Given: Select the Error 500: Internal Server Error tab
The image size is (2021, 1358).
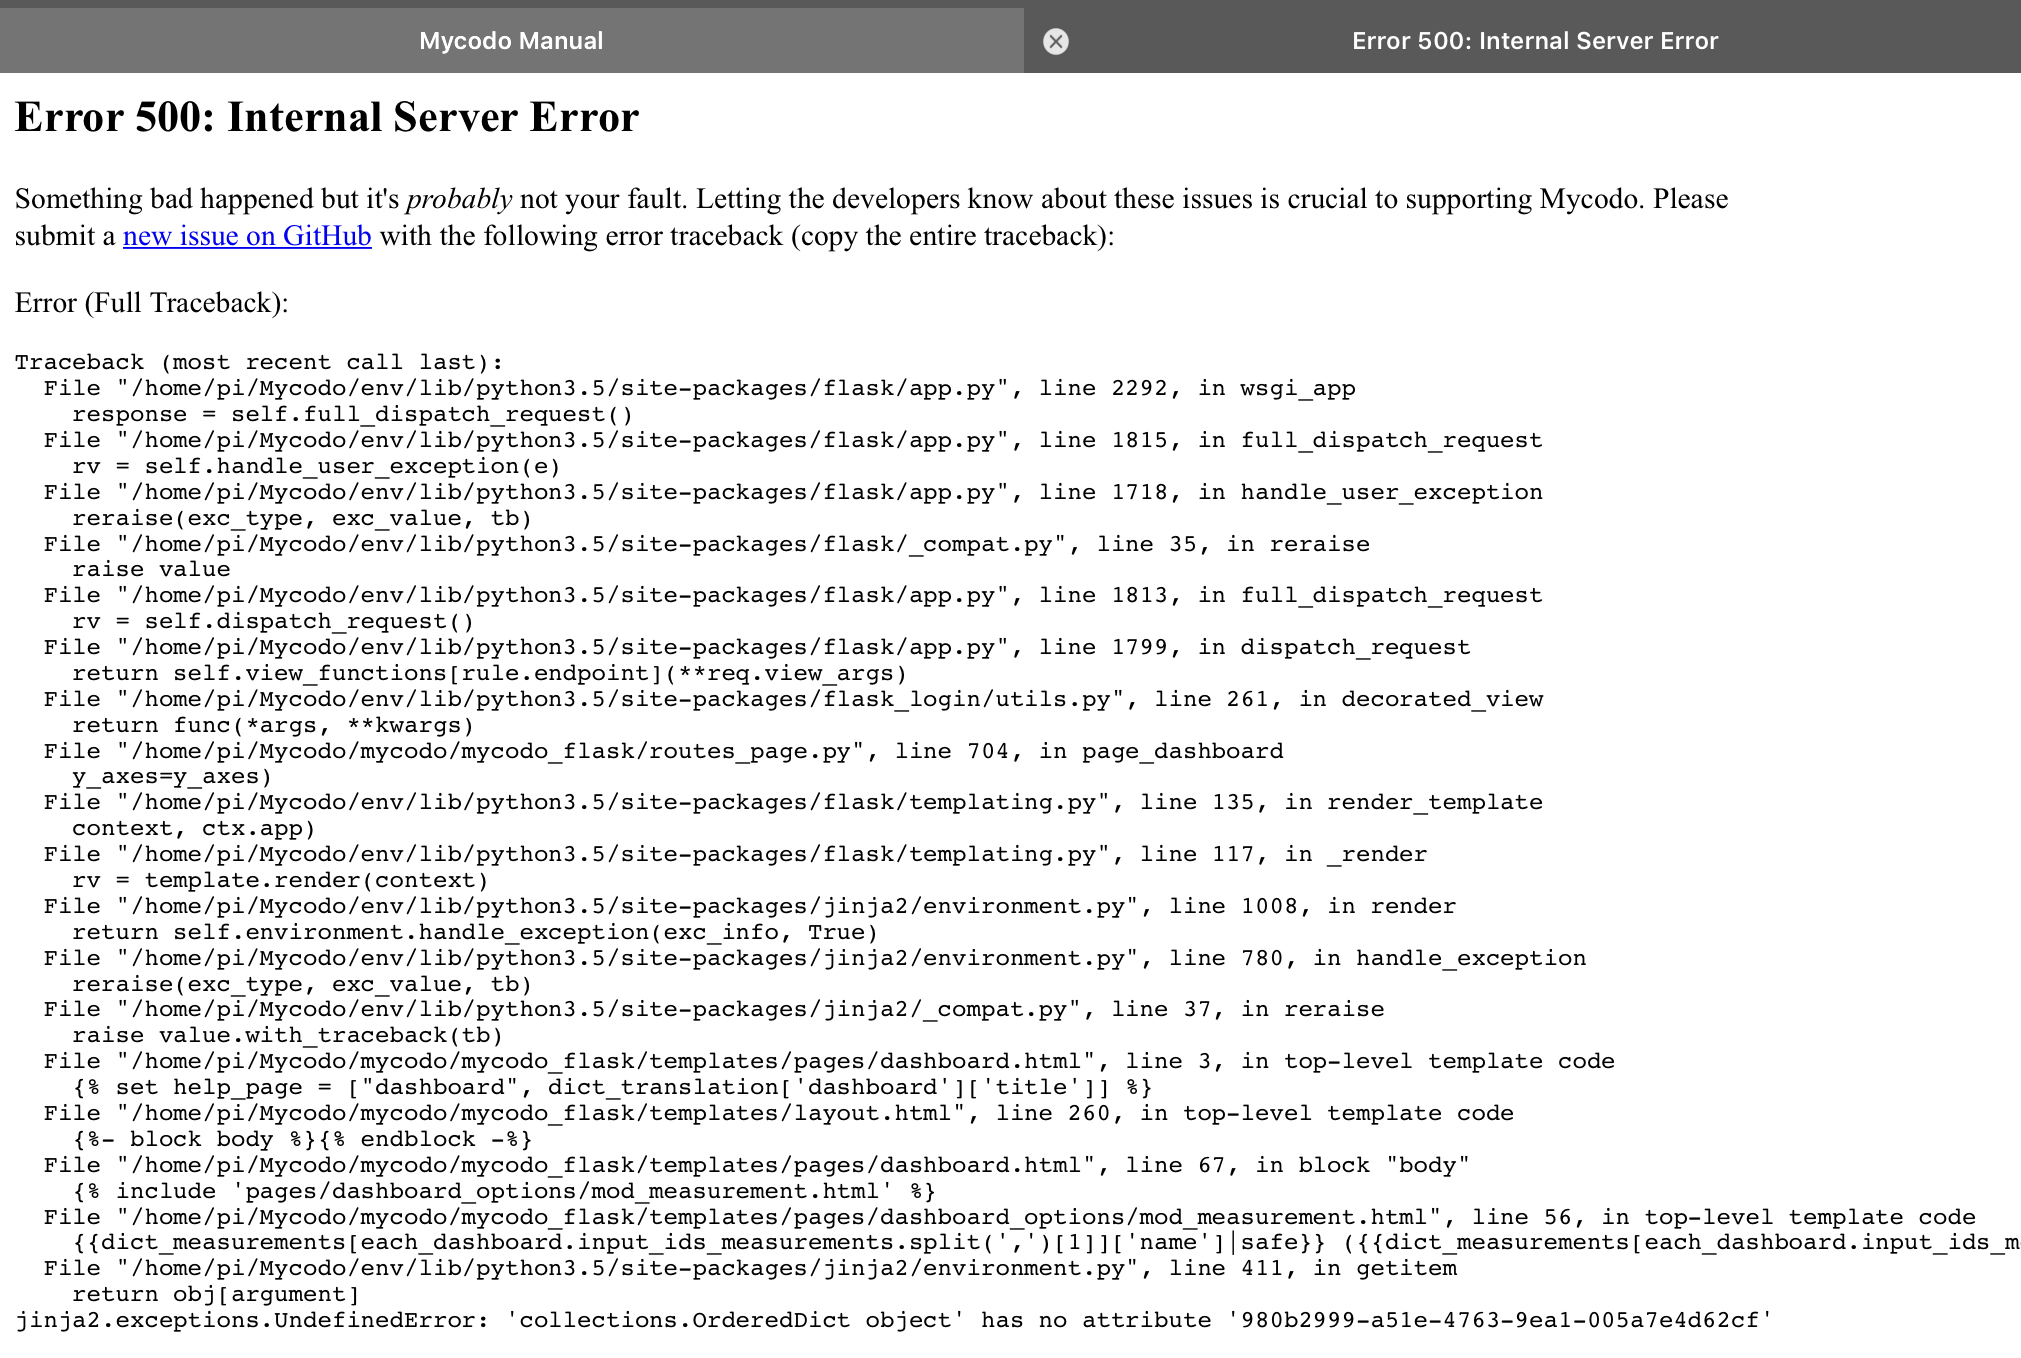Looking at the screenshot, I should (x=1534, y=41).
